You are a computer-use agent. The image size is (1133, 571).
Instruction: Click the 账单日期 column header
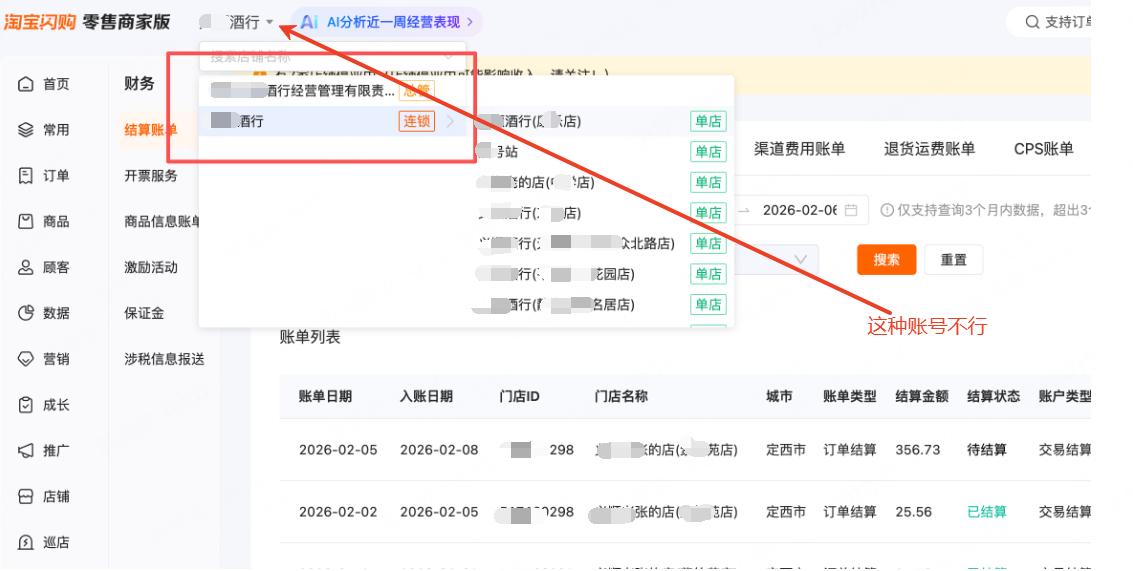pos(325,396)
